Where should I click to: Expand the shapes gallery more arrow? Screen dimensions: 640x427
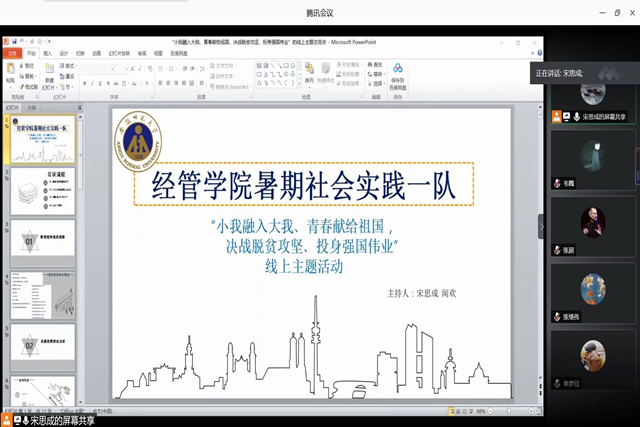coord(299,83)
